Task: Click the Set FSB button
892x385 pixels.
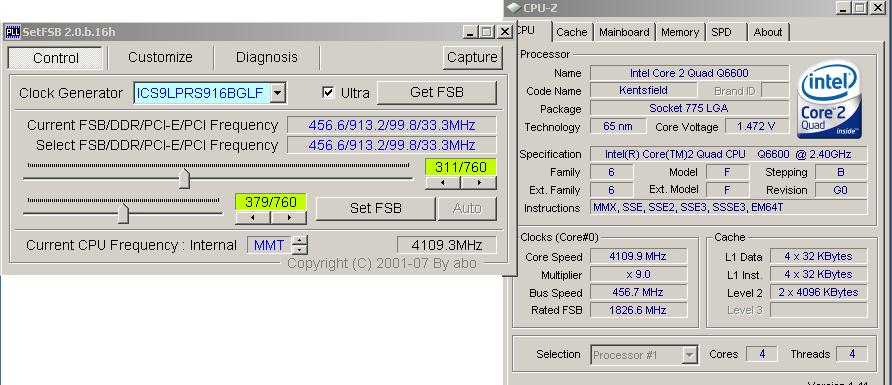Action: coord(375,209)
